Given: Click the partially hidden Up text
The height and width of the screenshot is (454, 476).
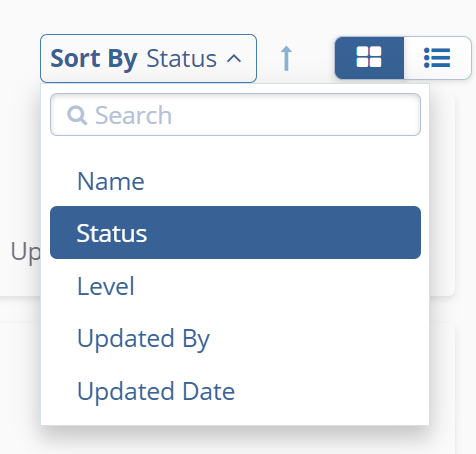Looking at the screenshot, I should tap(25, 252).
